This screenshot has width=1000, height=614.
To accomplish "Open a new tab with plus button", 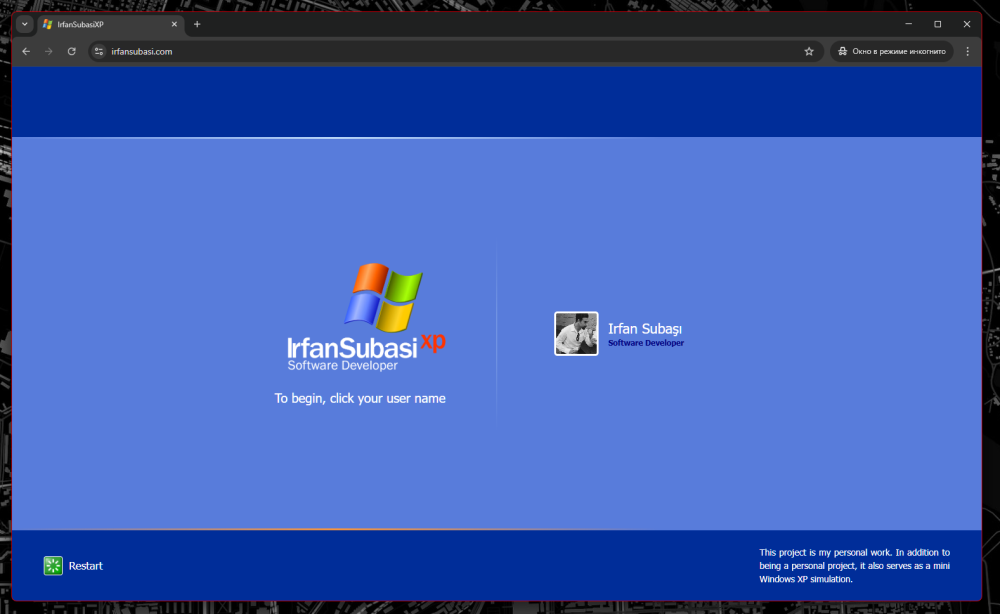I will point(197,24).
